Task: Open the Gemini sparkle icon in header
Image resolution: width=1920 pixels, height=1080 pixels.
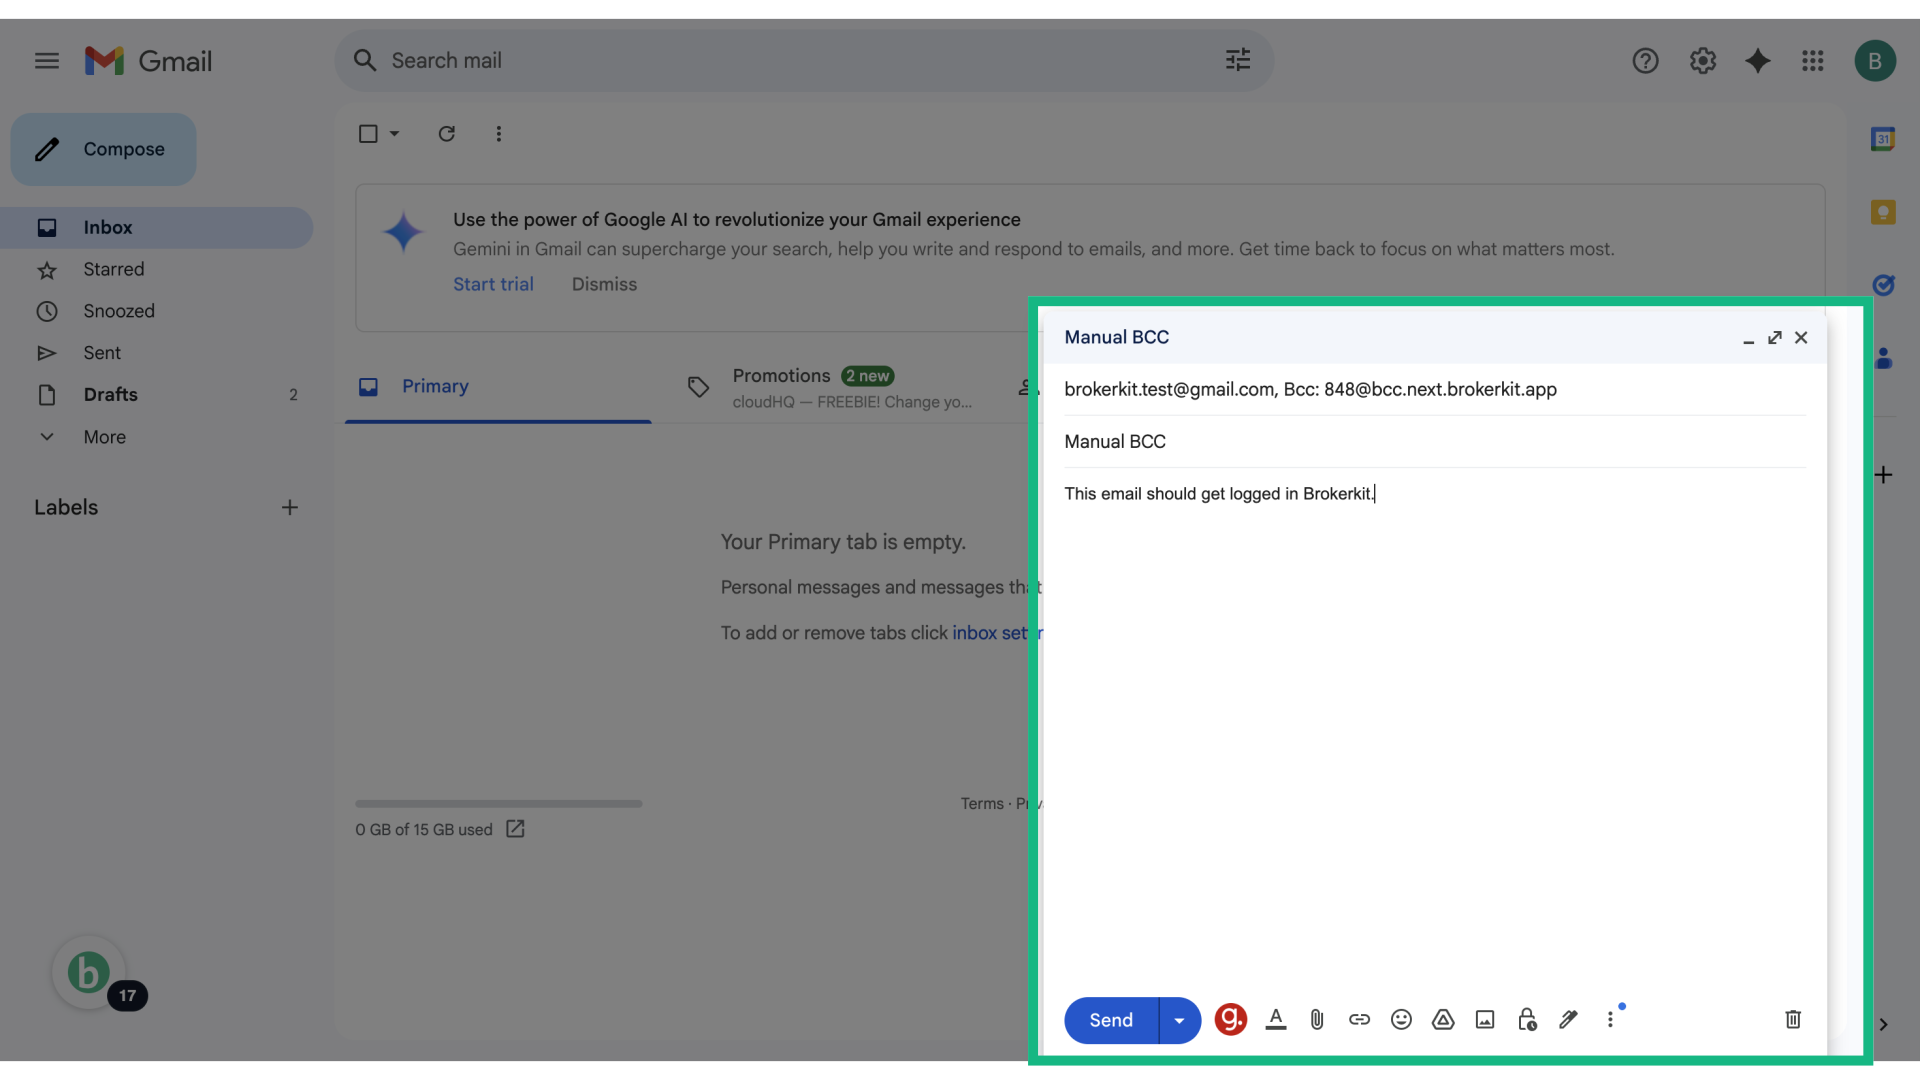Action: [1758, 61]
